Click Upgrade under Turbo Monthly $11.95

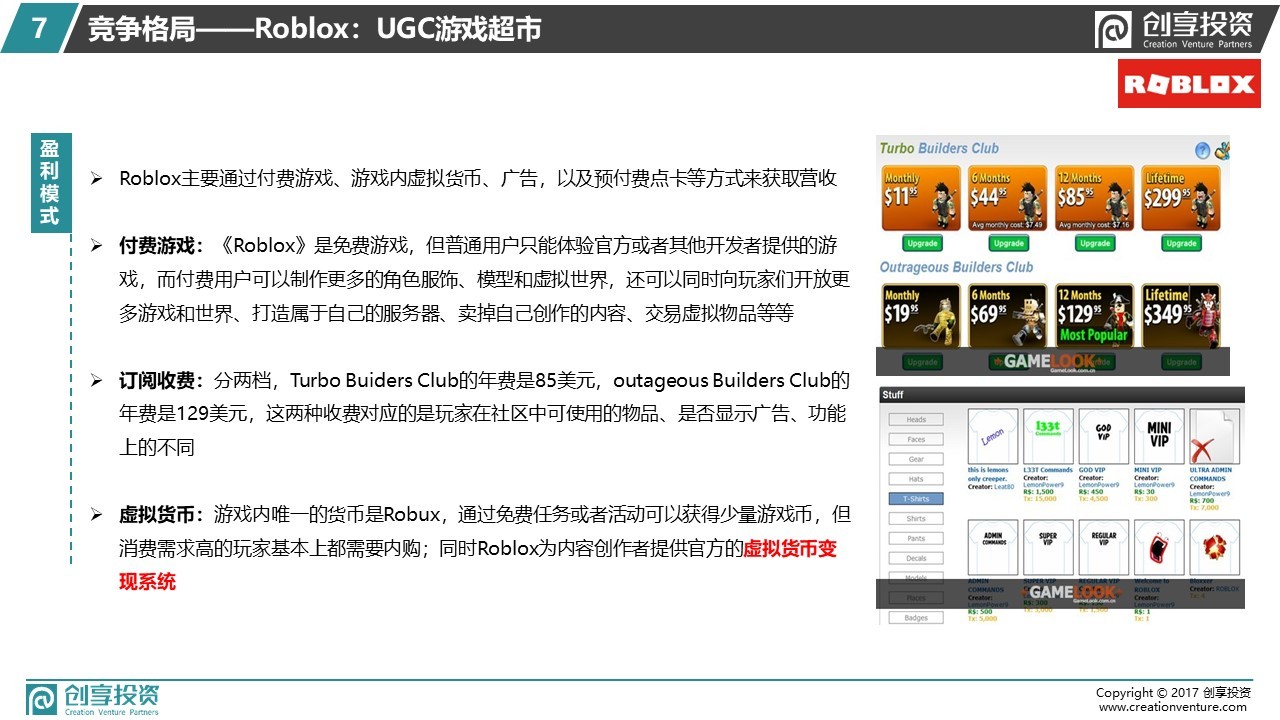[921, 243]
